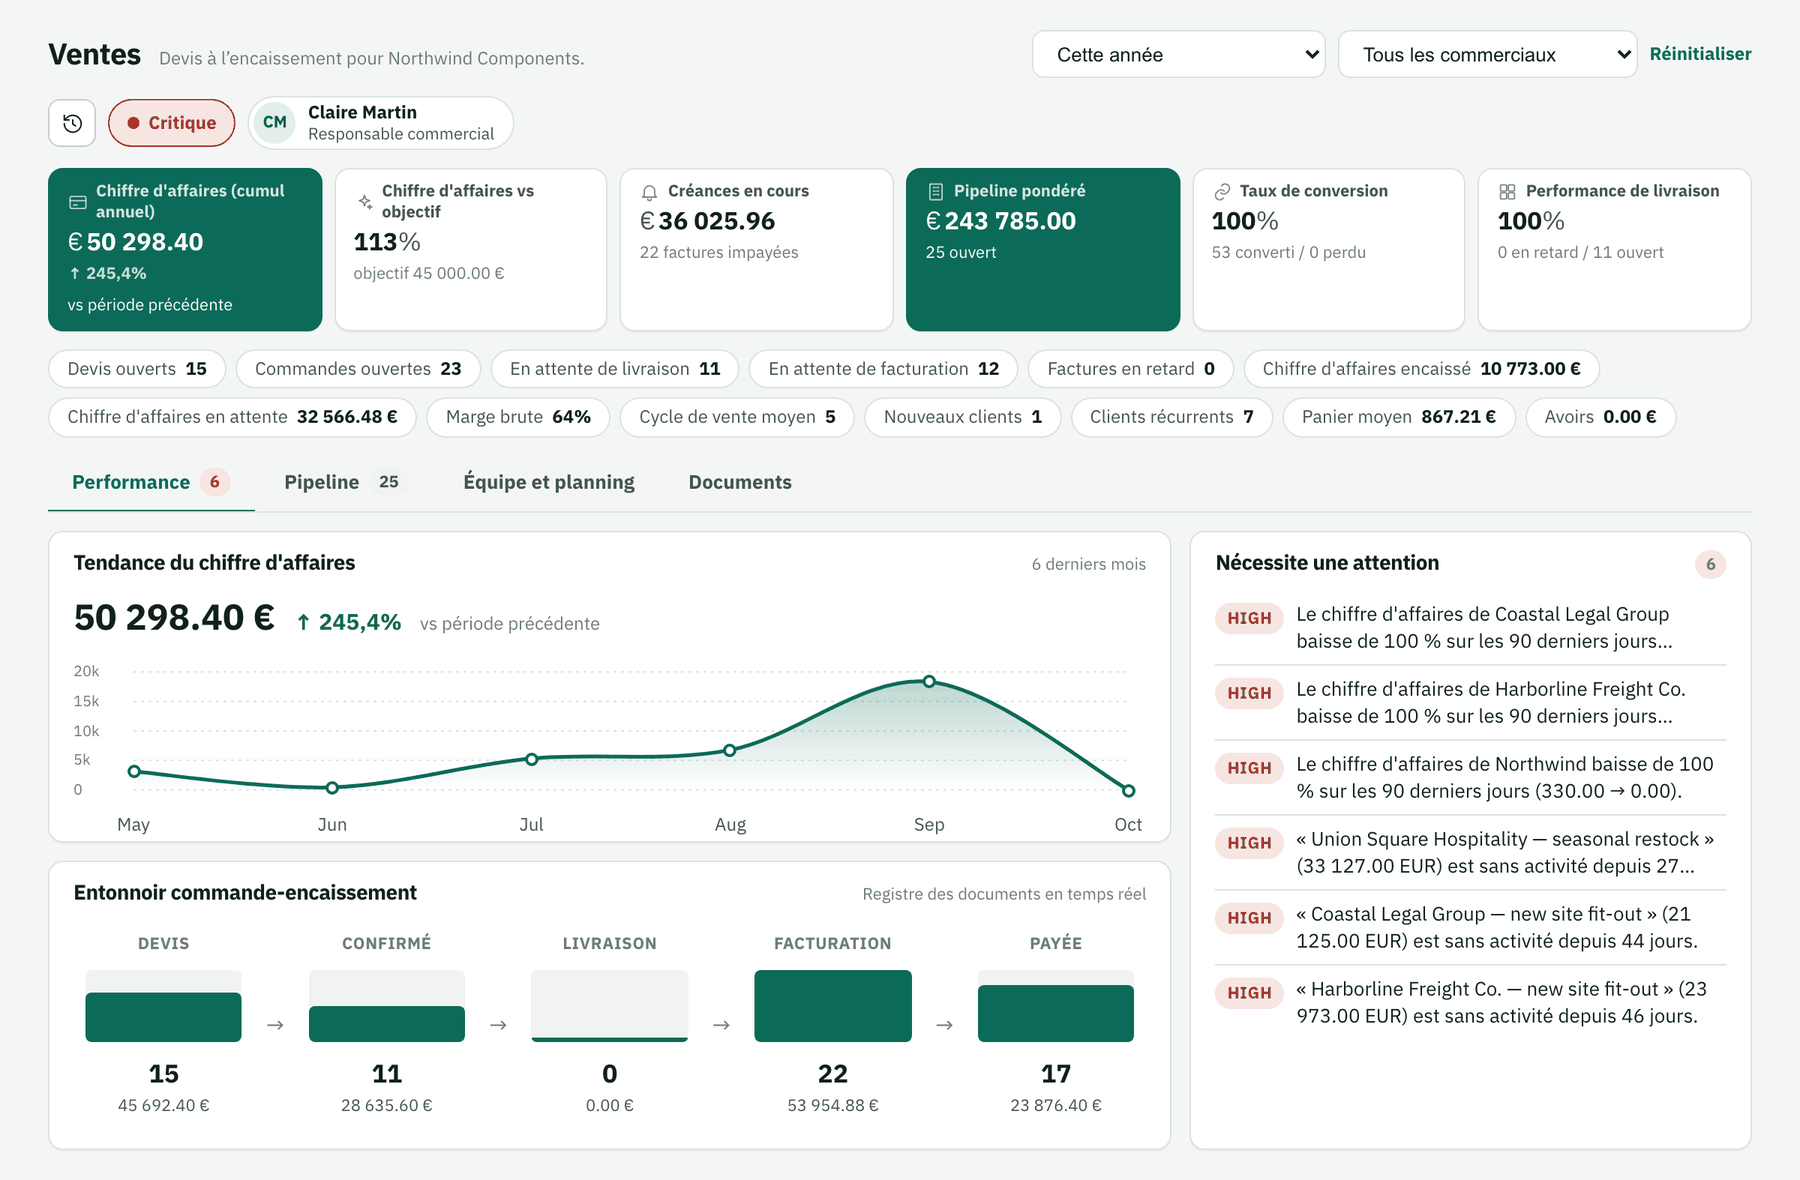Click the Clients récurrents chip
The width and height of the screenshot is (1800, 1180).
[x=1172, y=417]
